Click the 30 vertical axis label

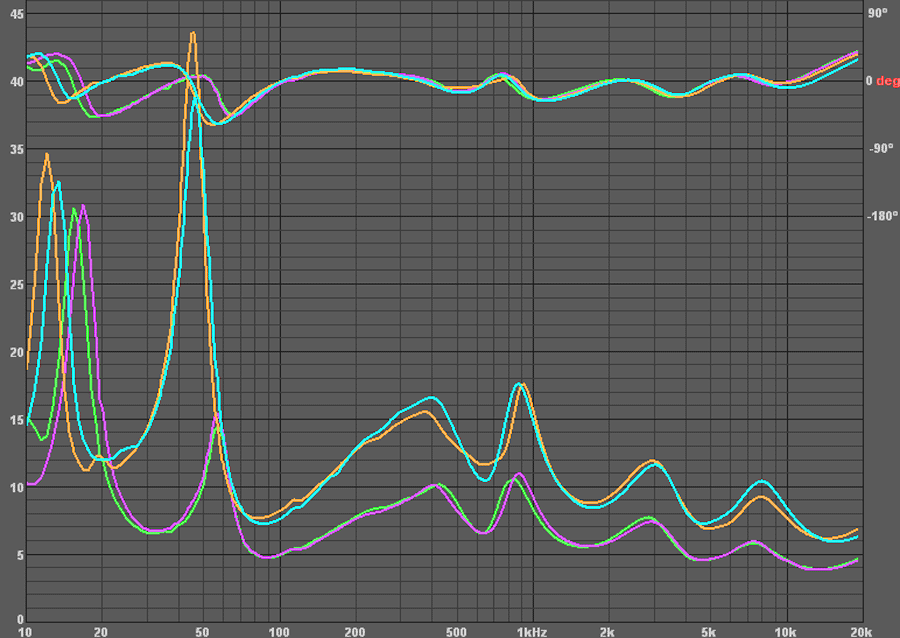tap(17, 217)
